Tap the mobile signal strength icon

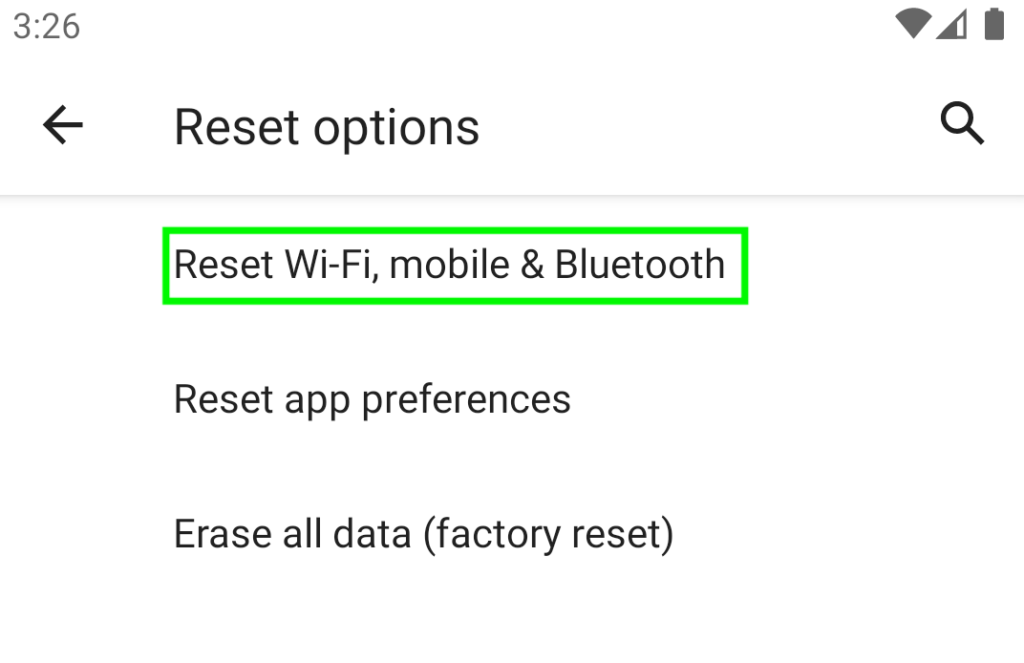point(950,27)
